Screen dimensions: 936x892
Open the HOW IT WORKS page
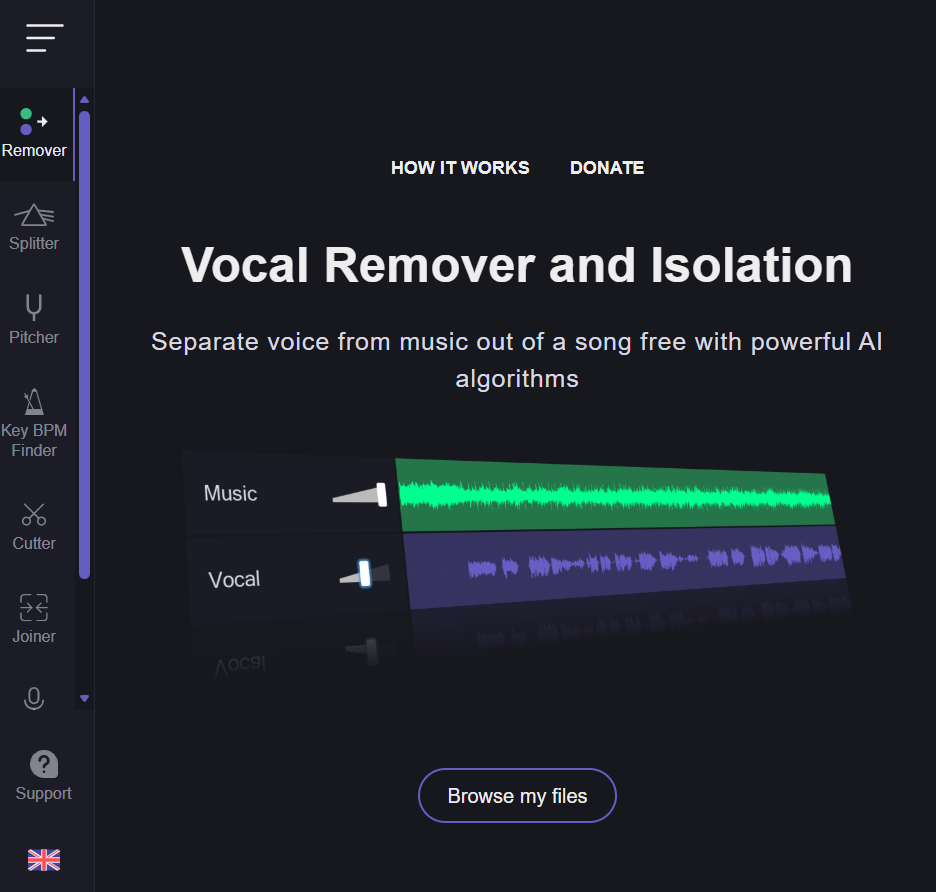pyautogui.click(x=459, y=167)
